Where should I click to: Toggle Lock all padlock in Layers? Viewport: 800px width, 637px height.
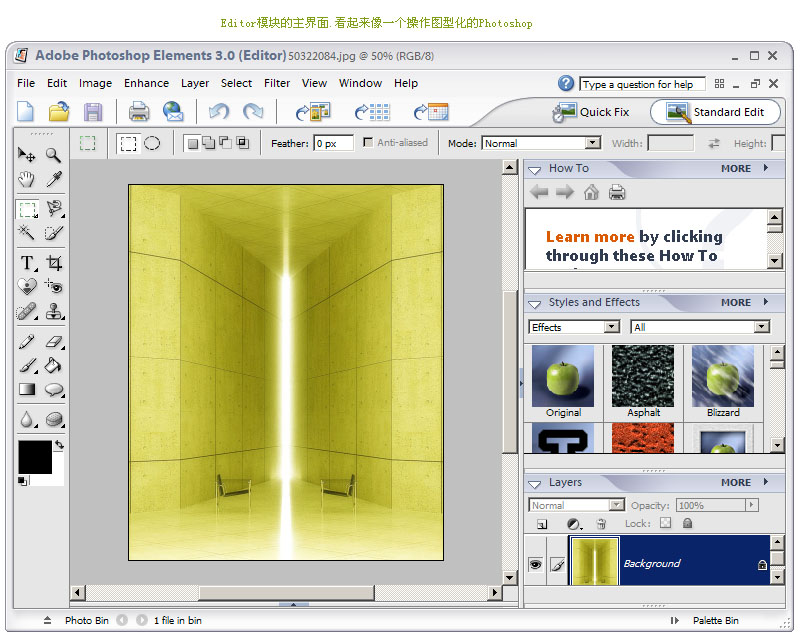[687, 523]
